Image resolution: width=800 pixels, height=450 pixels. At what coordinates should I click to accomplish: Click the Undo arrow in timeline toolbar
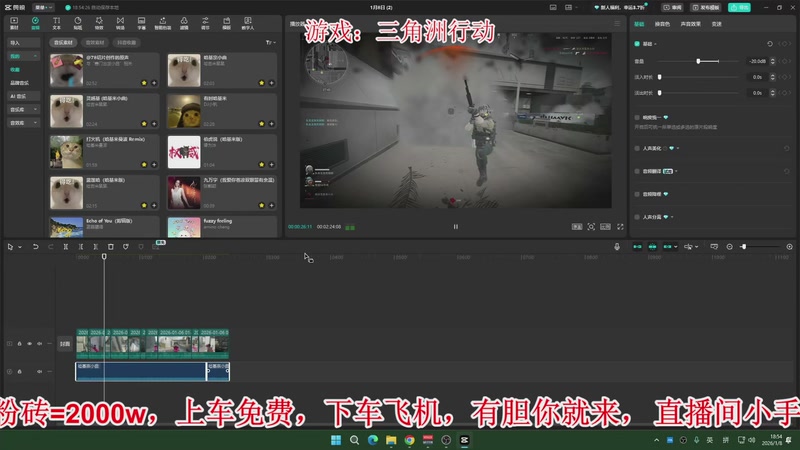pyautogui.click(x=35, y=246)
